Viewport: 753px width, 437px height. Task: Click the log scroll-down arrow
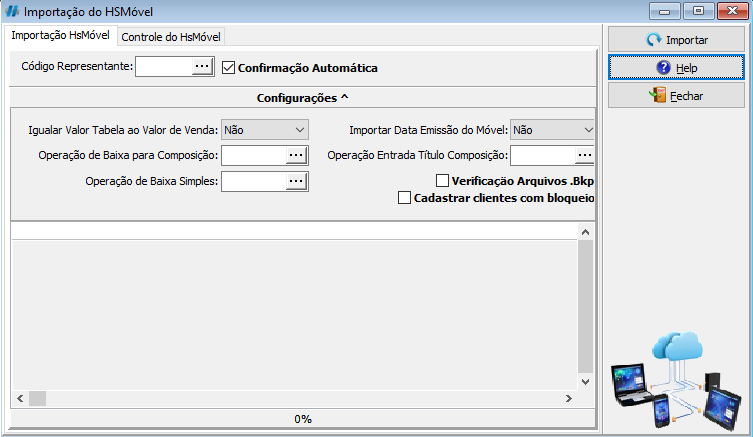[x=585, y=382]
